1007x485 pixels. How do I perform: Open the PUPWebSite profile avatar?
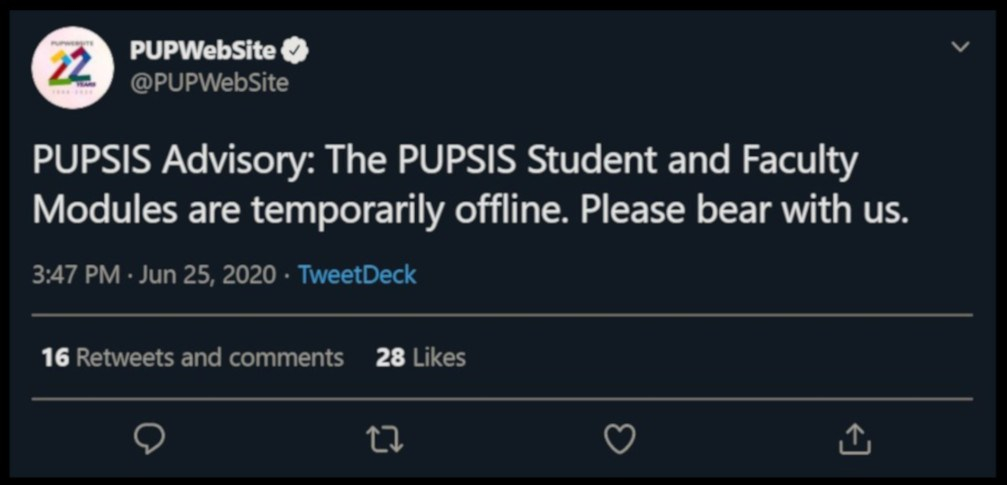[x=72, y=68]
